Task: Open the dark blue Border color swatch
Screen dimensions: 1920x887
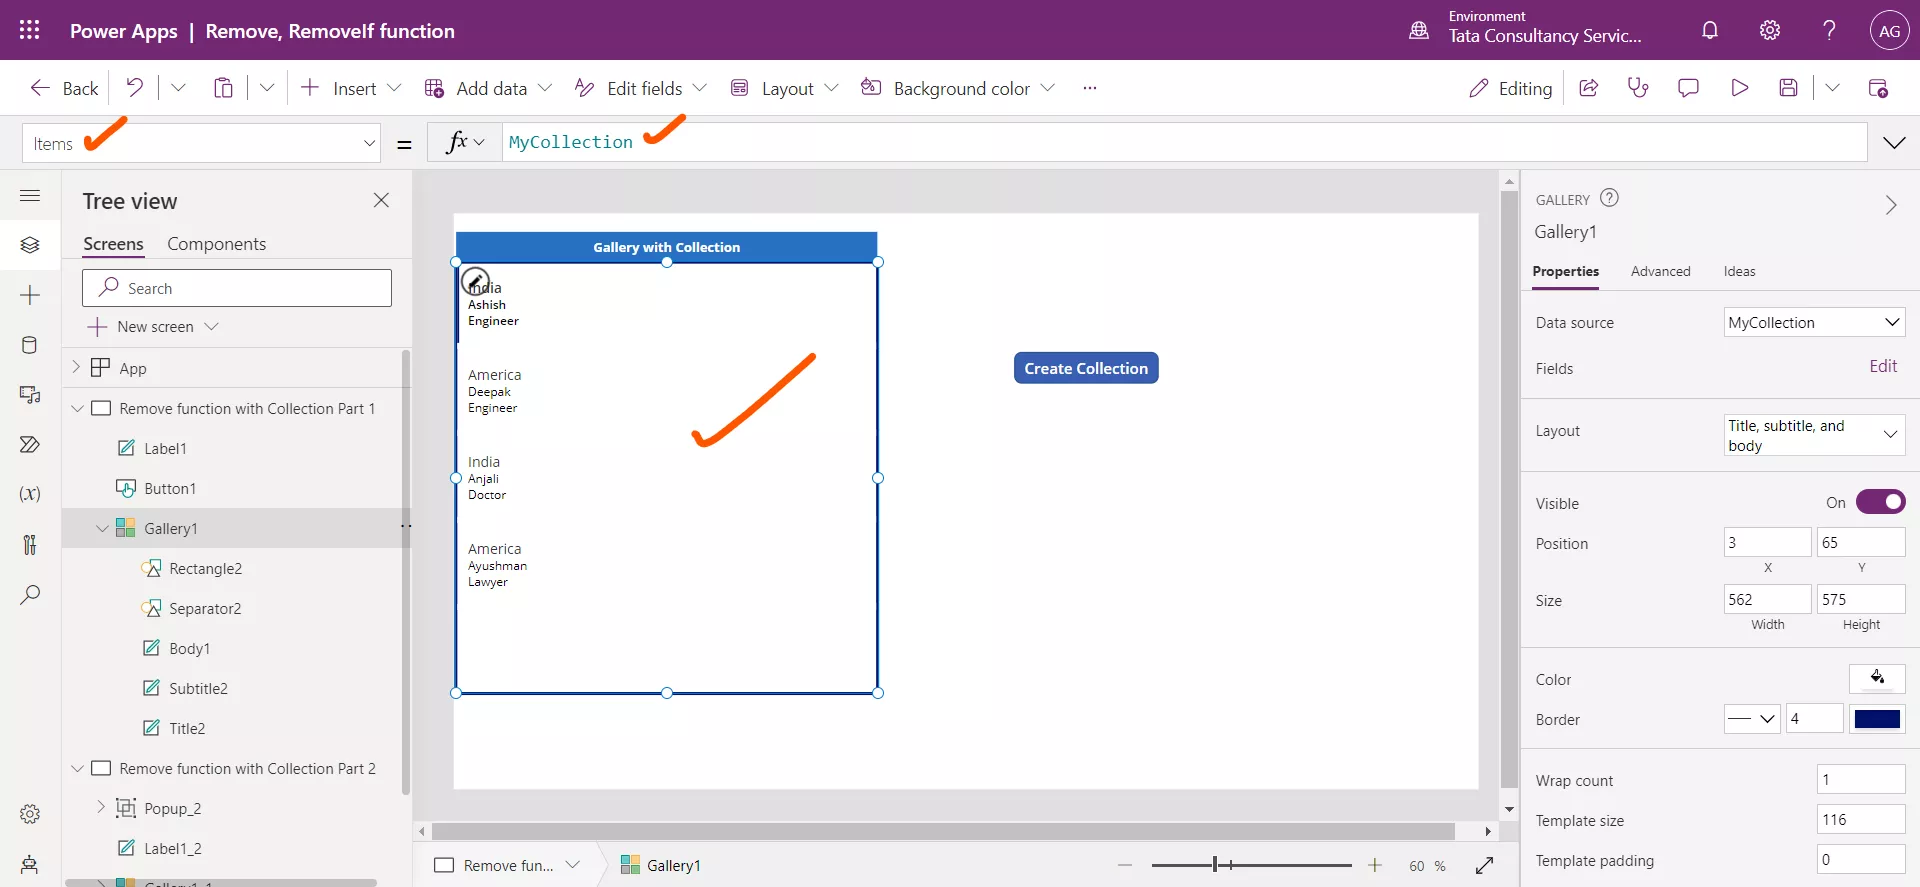Action: pyautogui.click(x=1877, y=719)
